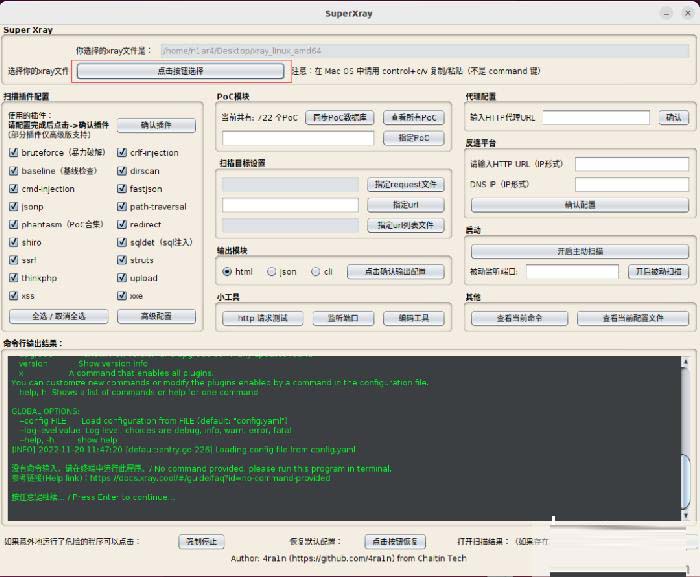
Task: Uncheck the crlf-injection checkbox
Action: click(122, 152)
